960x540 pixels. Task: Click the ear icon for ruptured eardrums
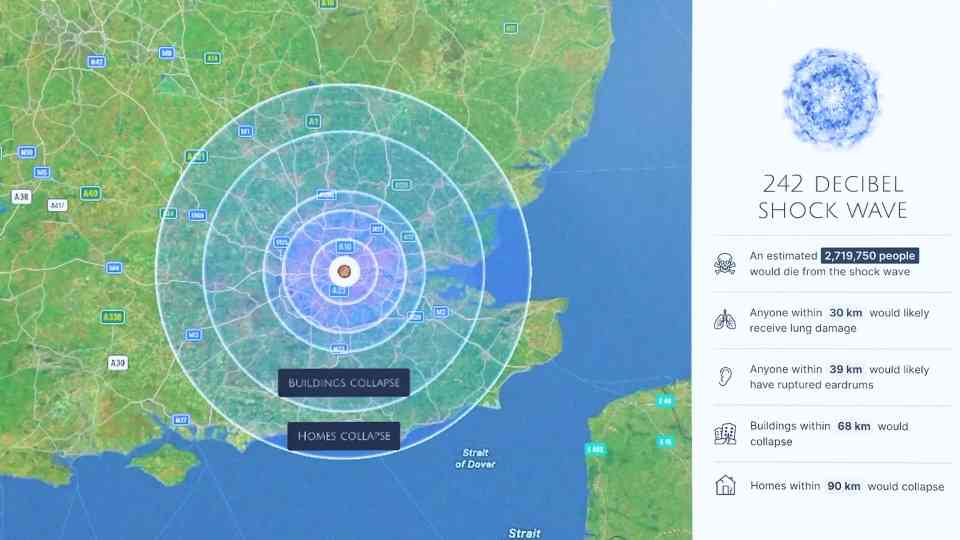[725, 377]
